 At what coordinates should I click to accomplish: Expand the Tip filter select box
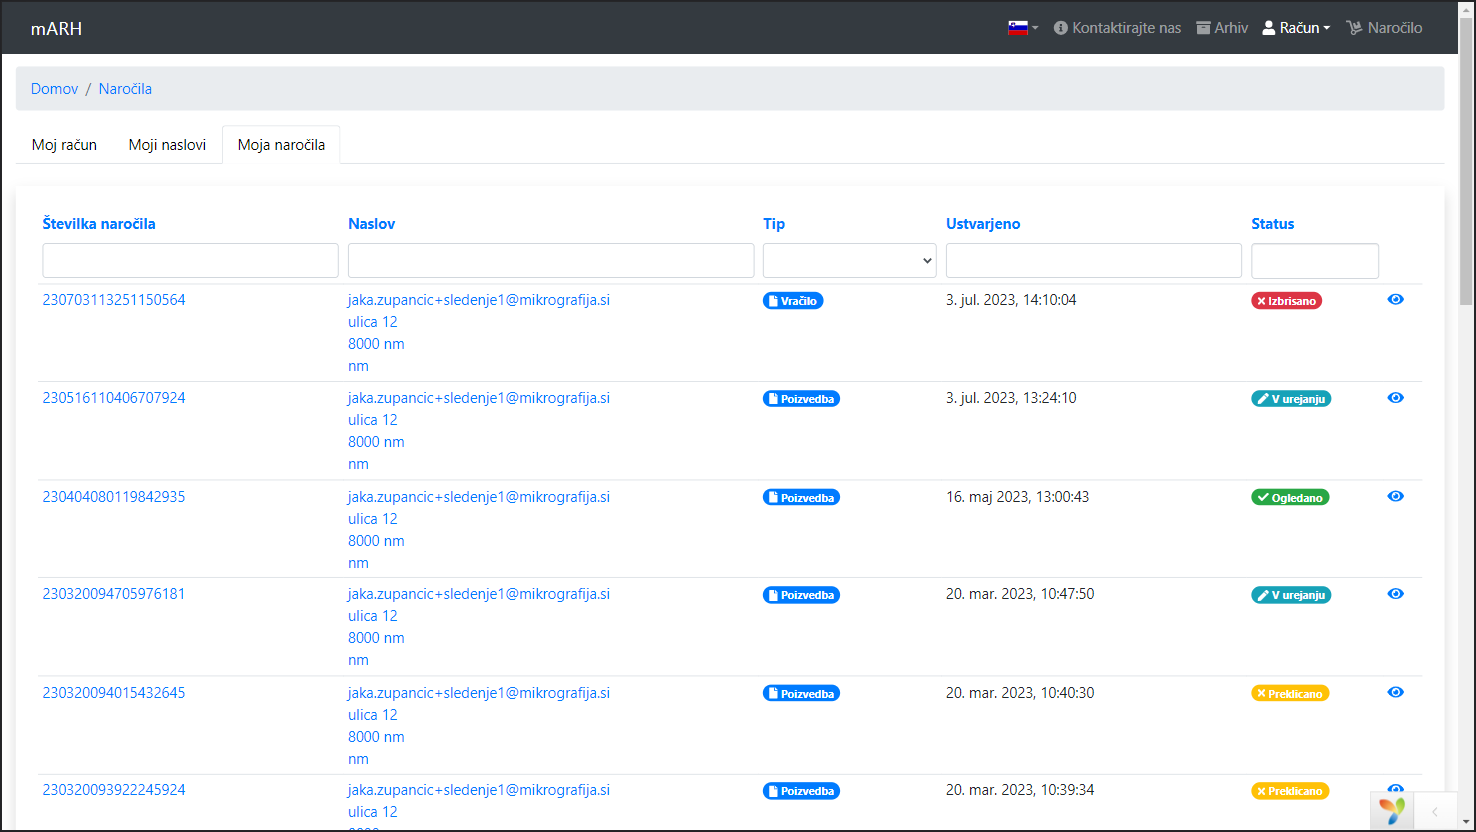click(849, 260)
